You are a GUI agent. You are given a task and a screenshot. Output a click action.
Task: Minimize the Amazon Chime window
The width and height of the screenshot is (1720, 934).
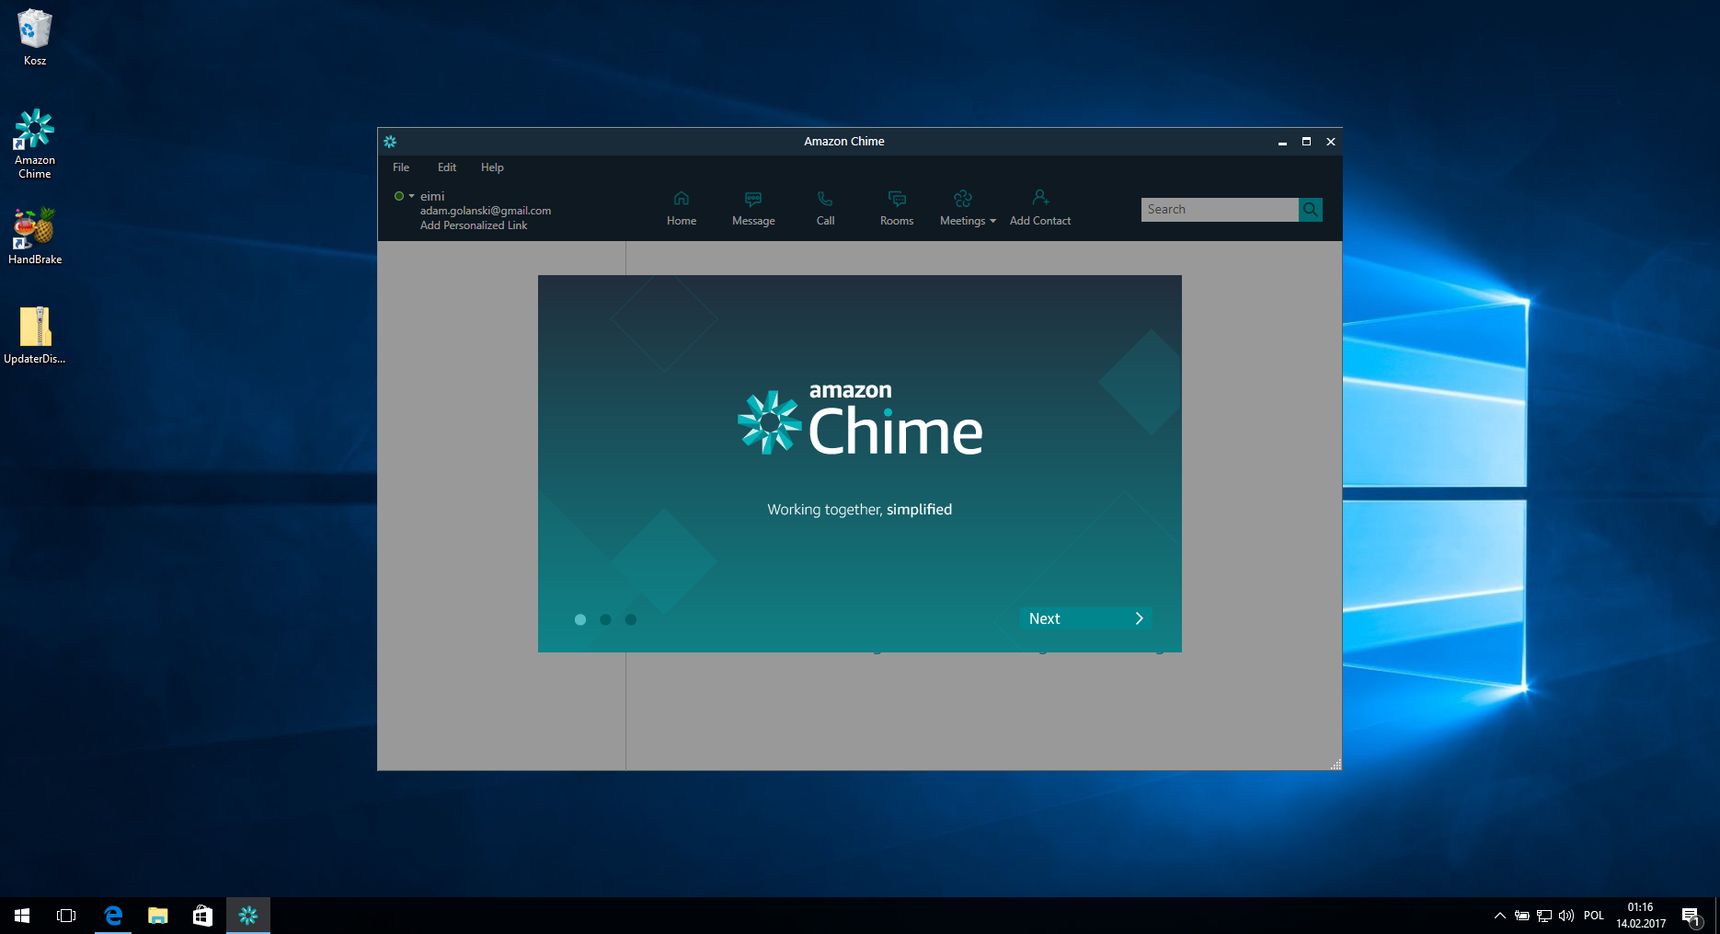tap(1282, 142)
